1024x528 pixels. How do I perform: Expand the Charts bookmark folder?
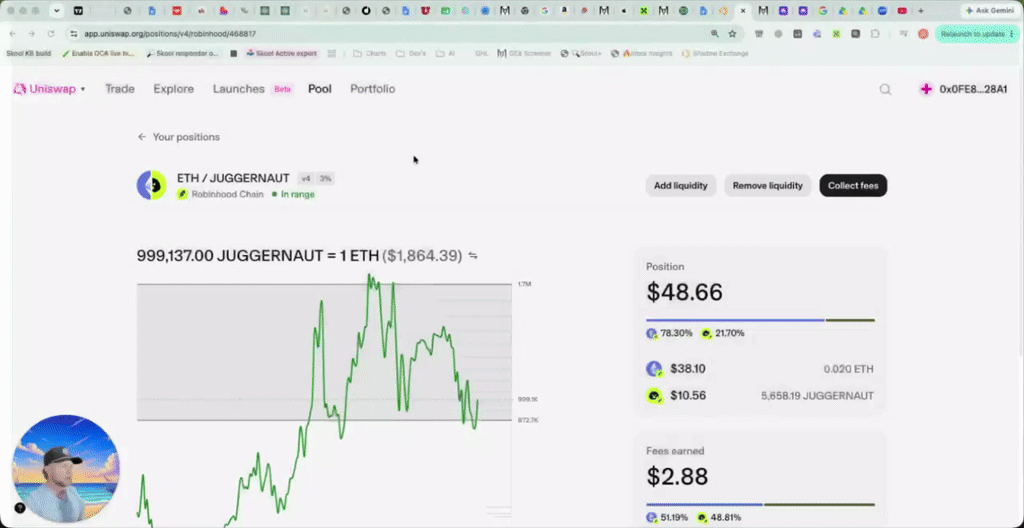click(370, 54)
